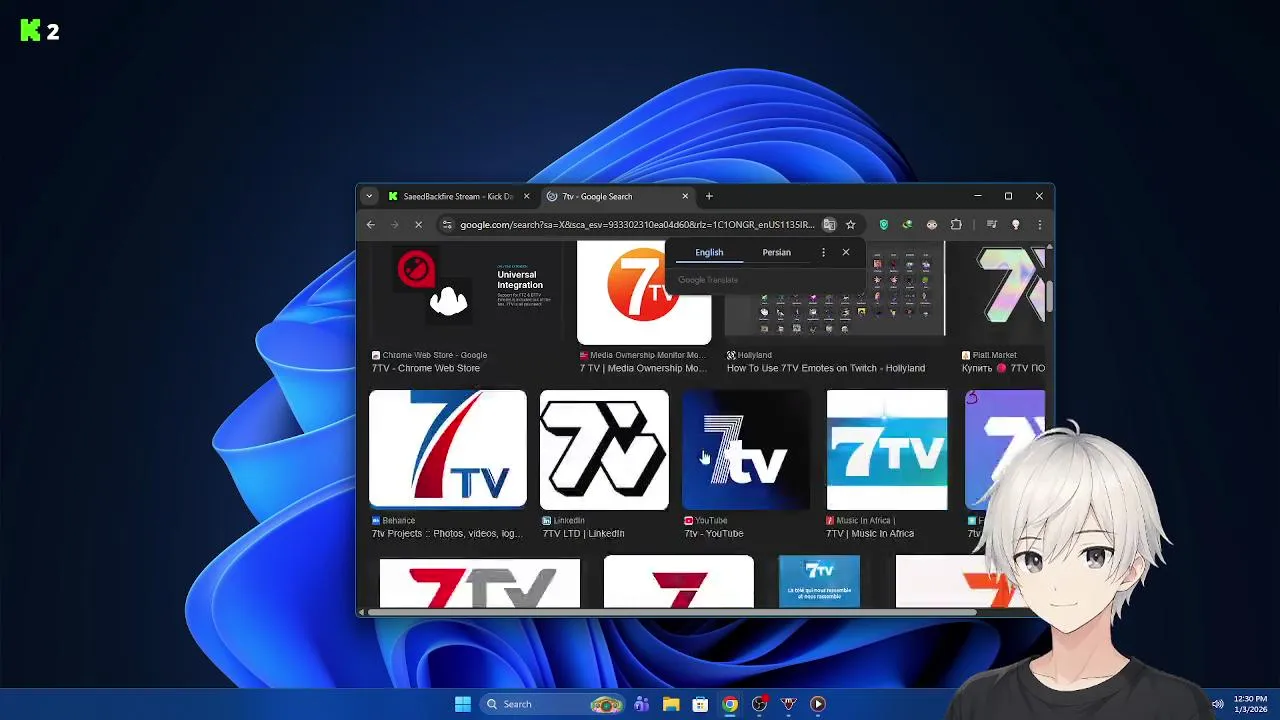The image size is (1280, 720).
Task: Switch to SaeedBackfire Stream Kick tab
Action: [x=458, y=196]
